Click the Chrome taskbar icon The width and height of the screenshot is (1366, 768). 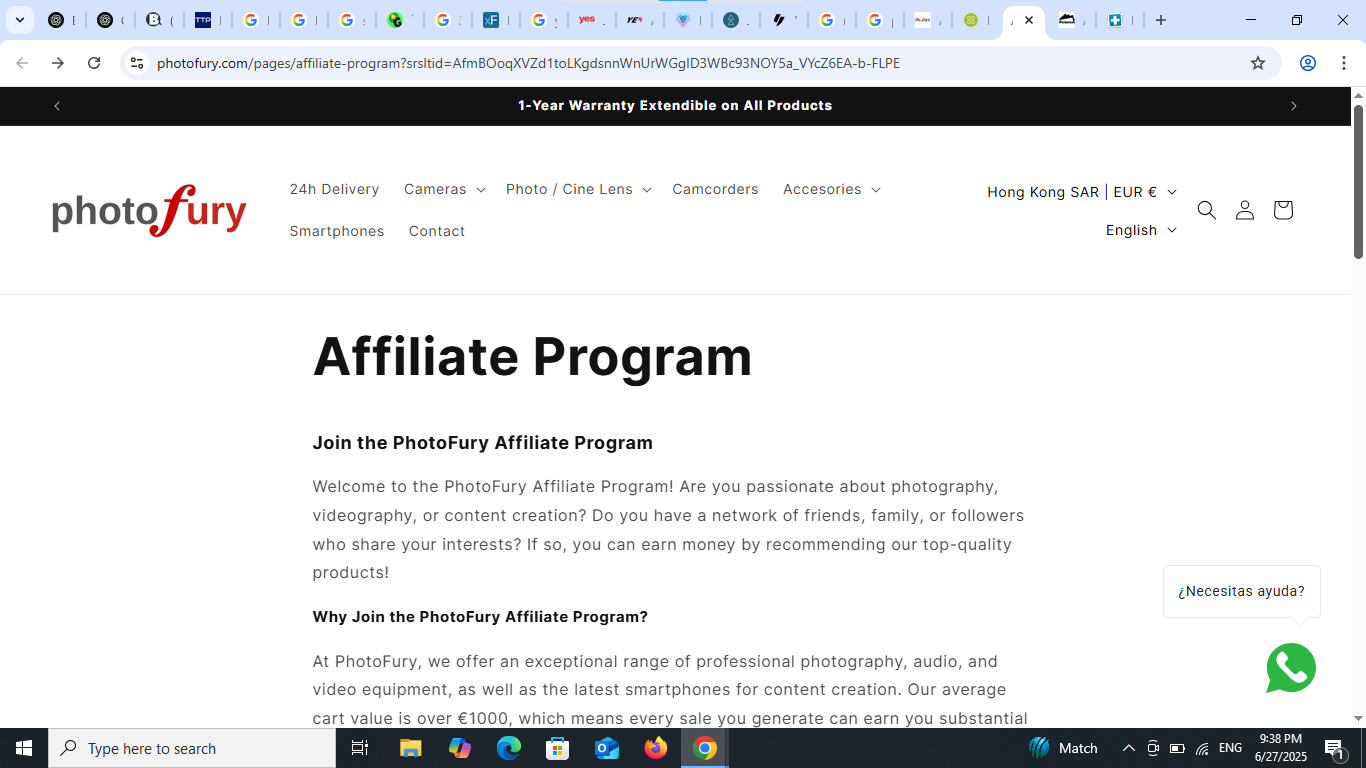tap(705, 748)
